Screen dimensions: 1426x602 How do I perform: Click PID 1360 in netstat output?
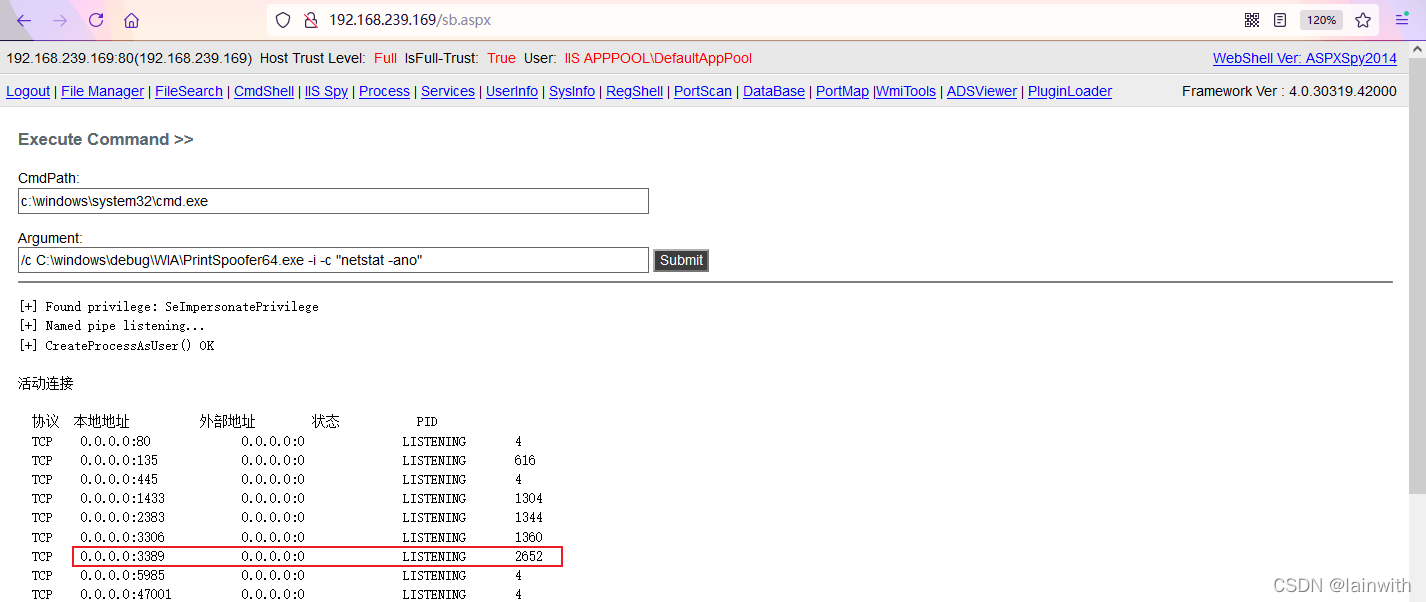coord(529,537)
